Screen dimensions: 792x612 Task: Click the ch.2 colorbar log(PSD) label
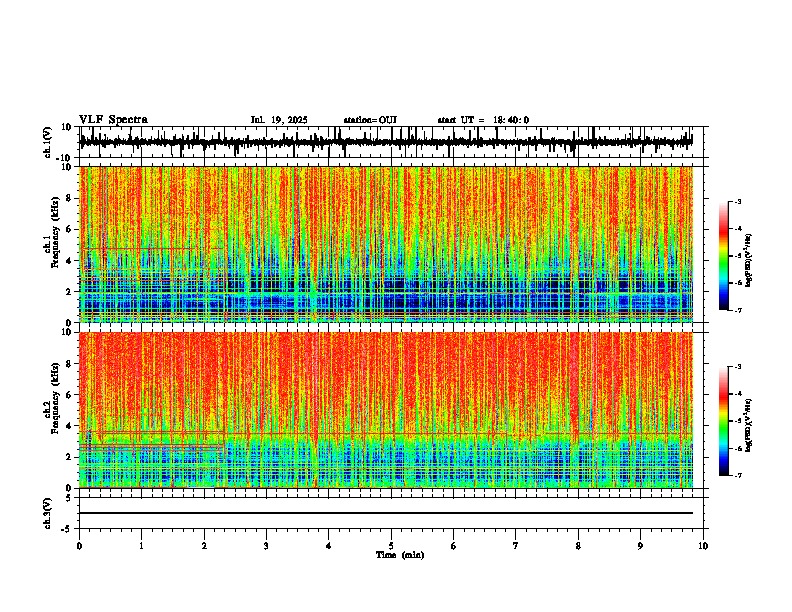tap(748, 426)
